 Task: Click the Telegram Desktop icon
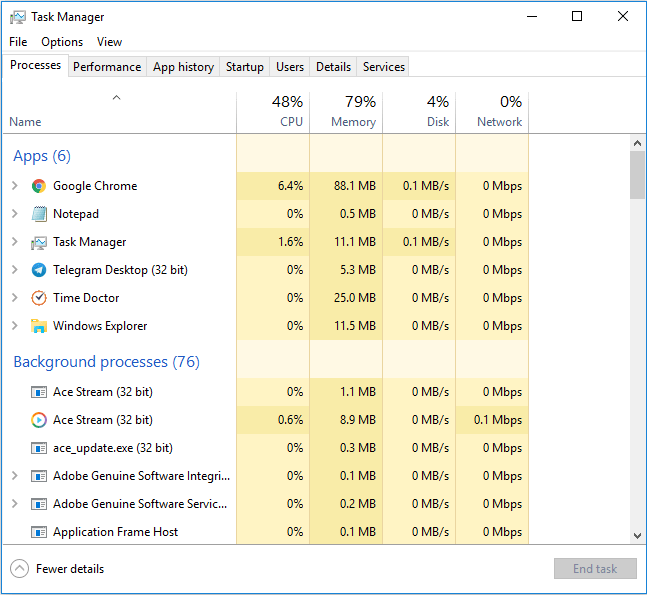click(x=39, y=270)
